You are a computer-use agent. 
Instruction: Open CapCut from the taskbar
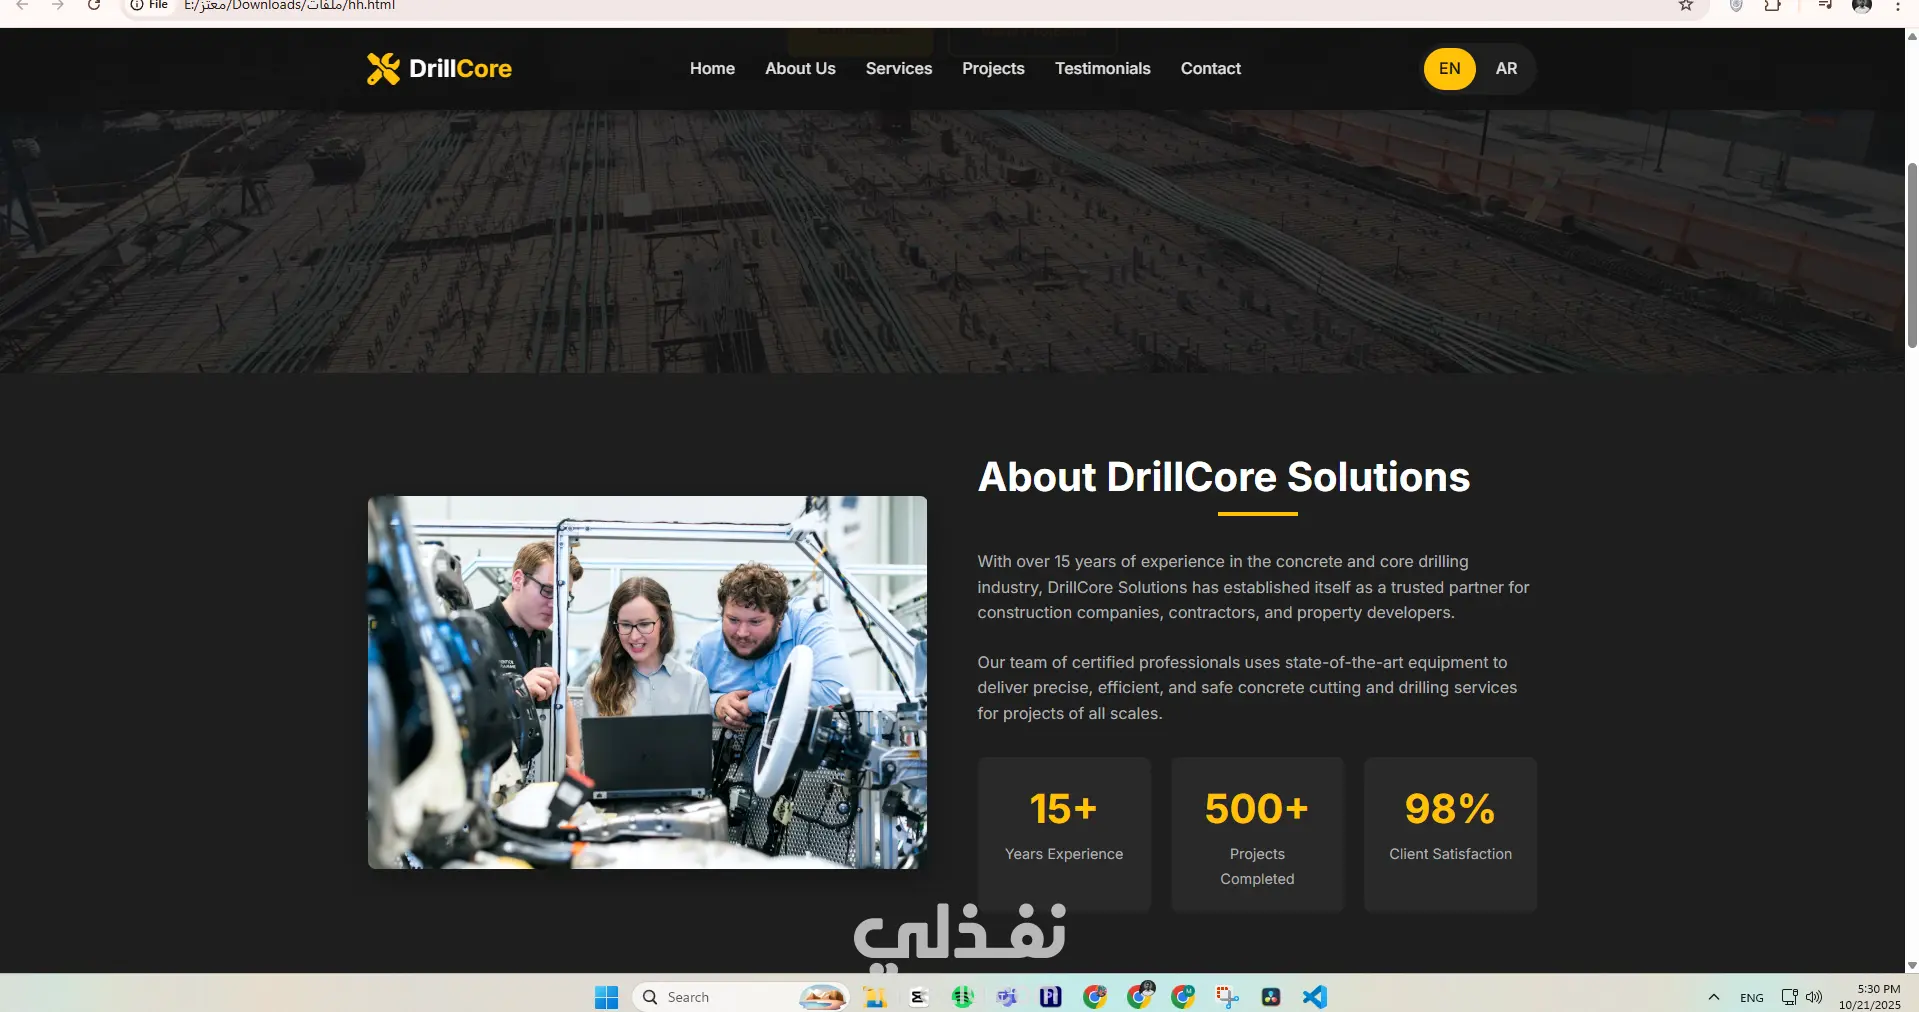pyautogui.click(x=919, y=997)
